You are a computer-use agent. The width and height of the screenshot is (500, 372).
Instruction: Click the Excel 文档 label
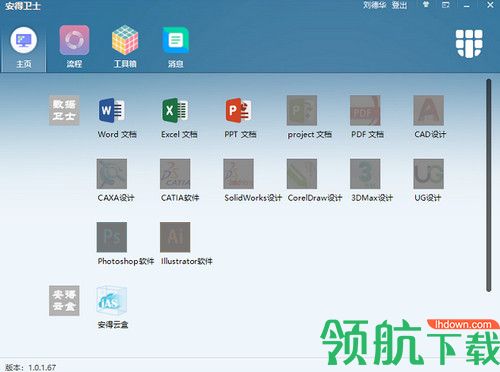(179, 134)
